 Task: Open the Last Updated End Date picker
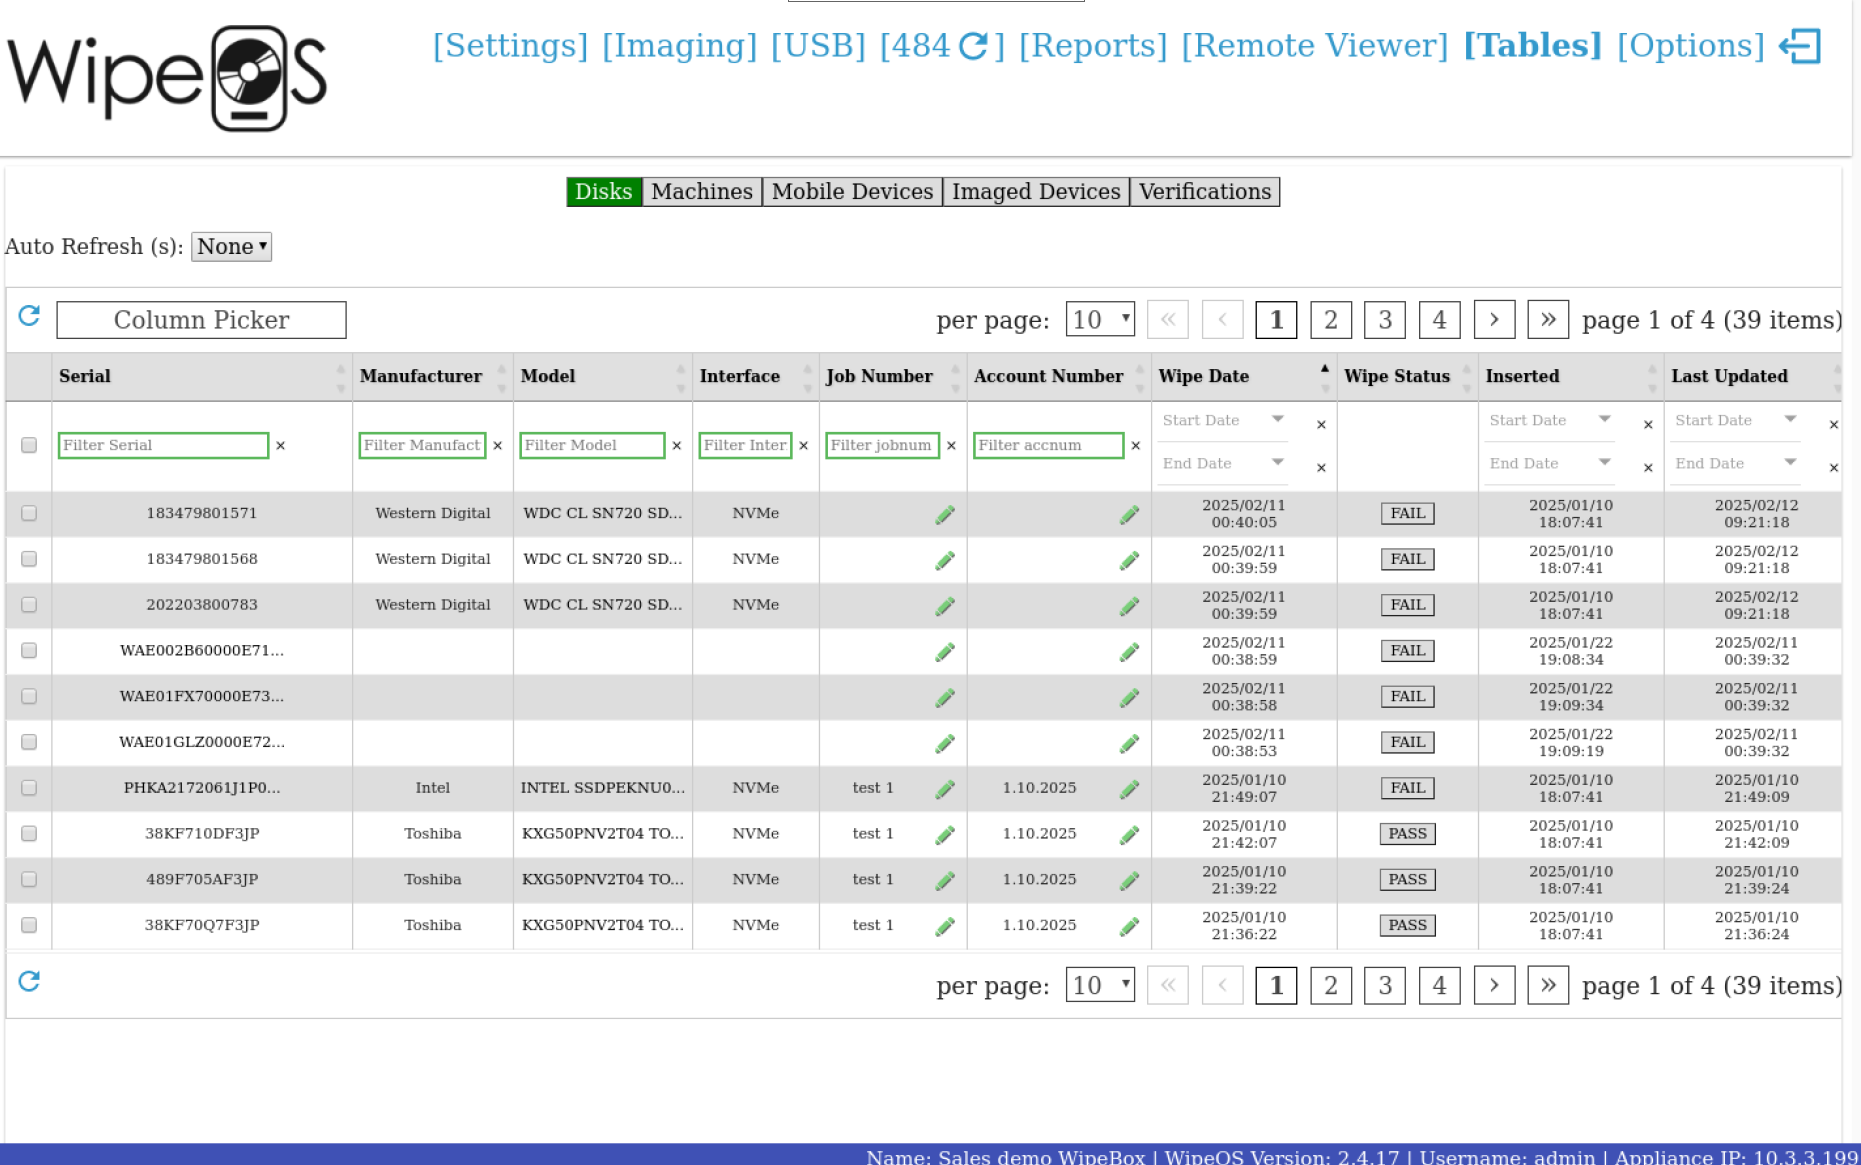1736,464
